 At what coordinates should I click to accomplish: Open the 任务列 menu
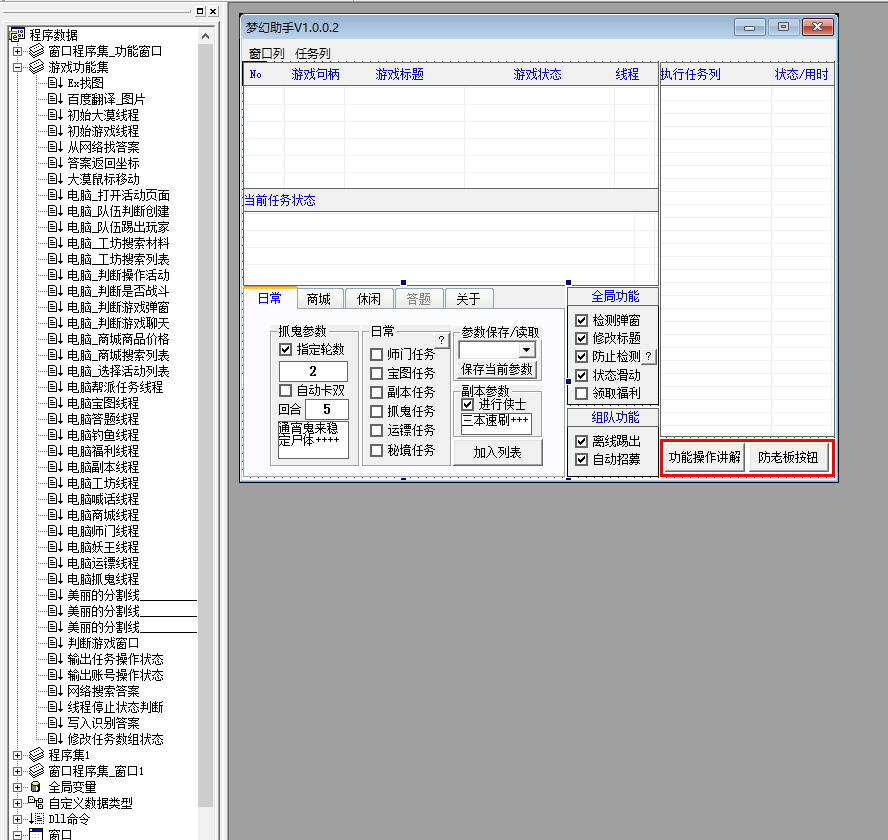[x=312, y=53]
